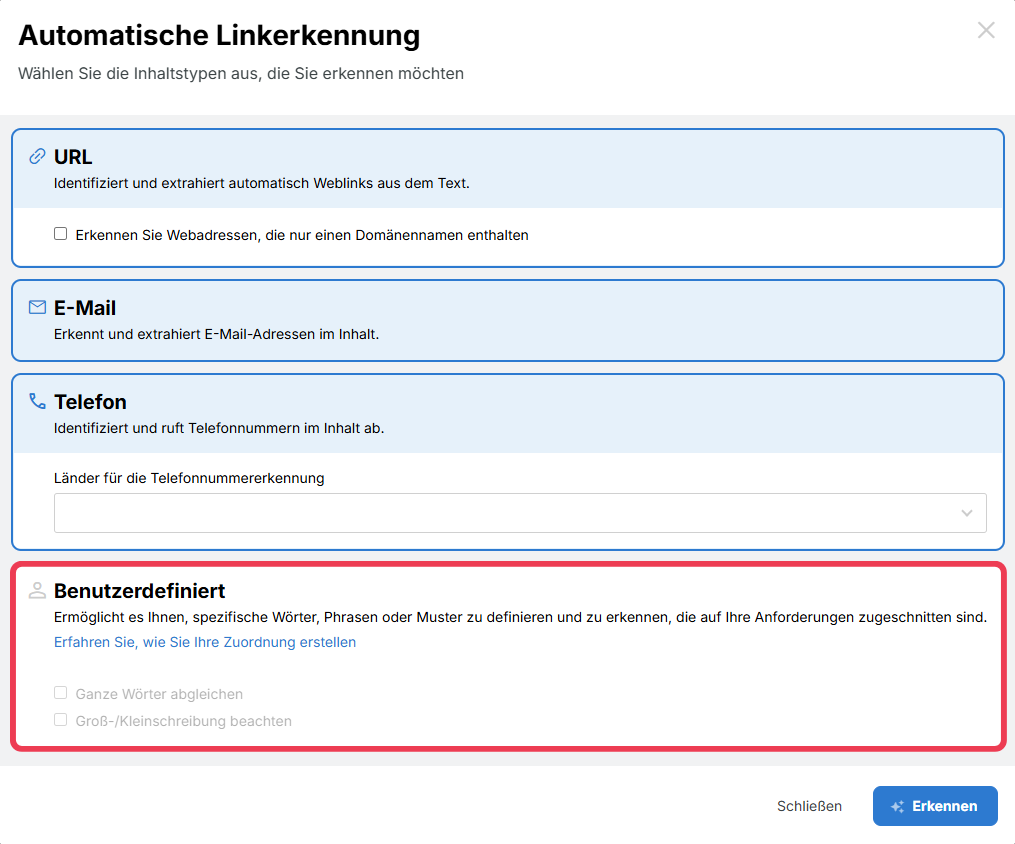Click the Benutzerdefiniert description about Wörter, Phrasen oder Muster
The height and width of the screenshot is (844, 1015).
[520, 617]
